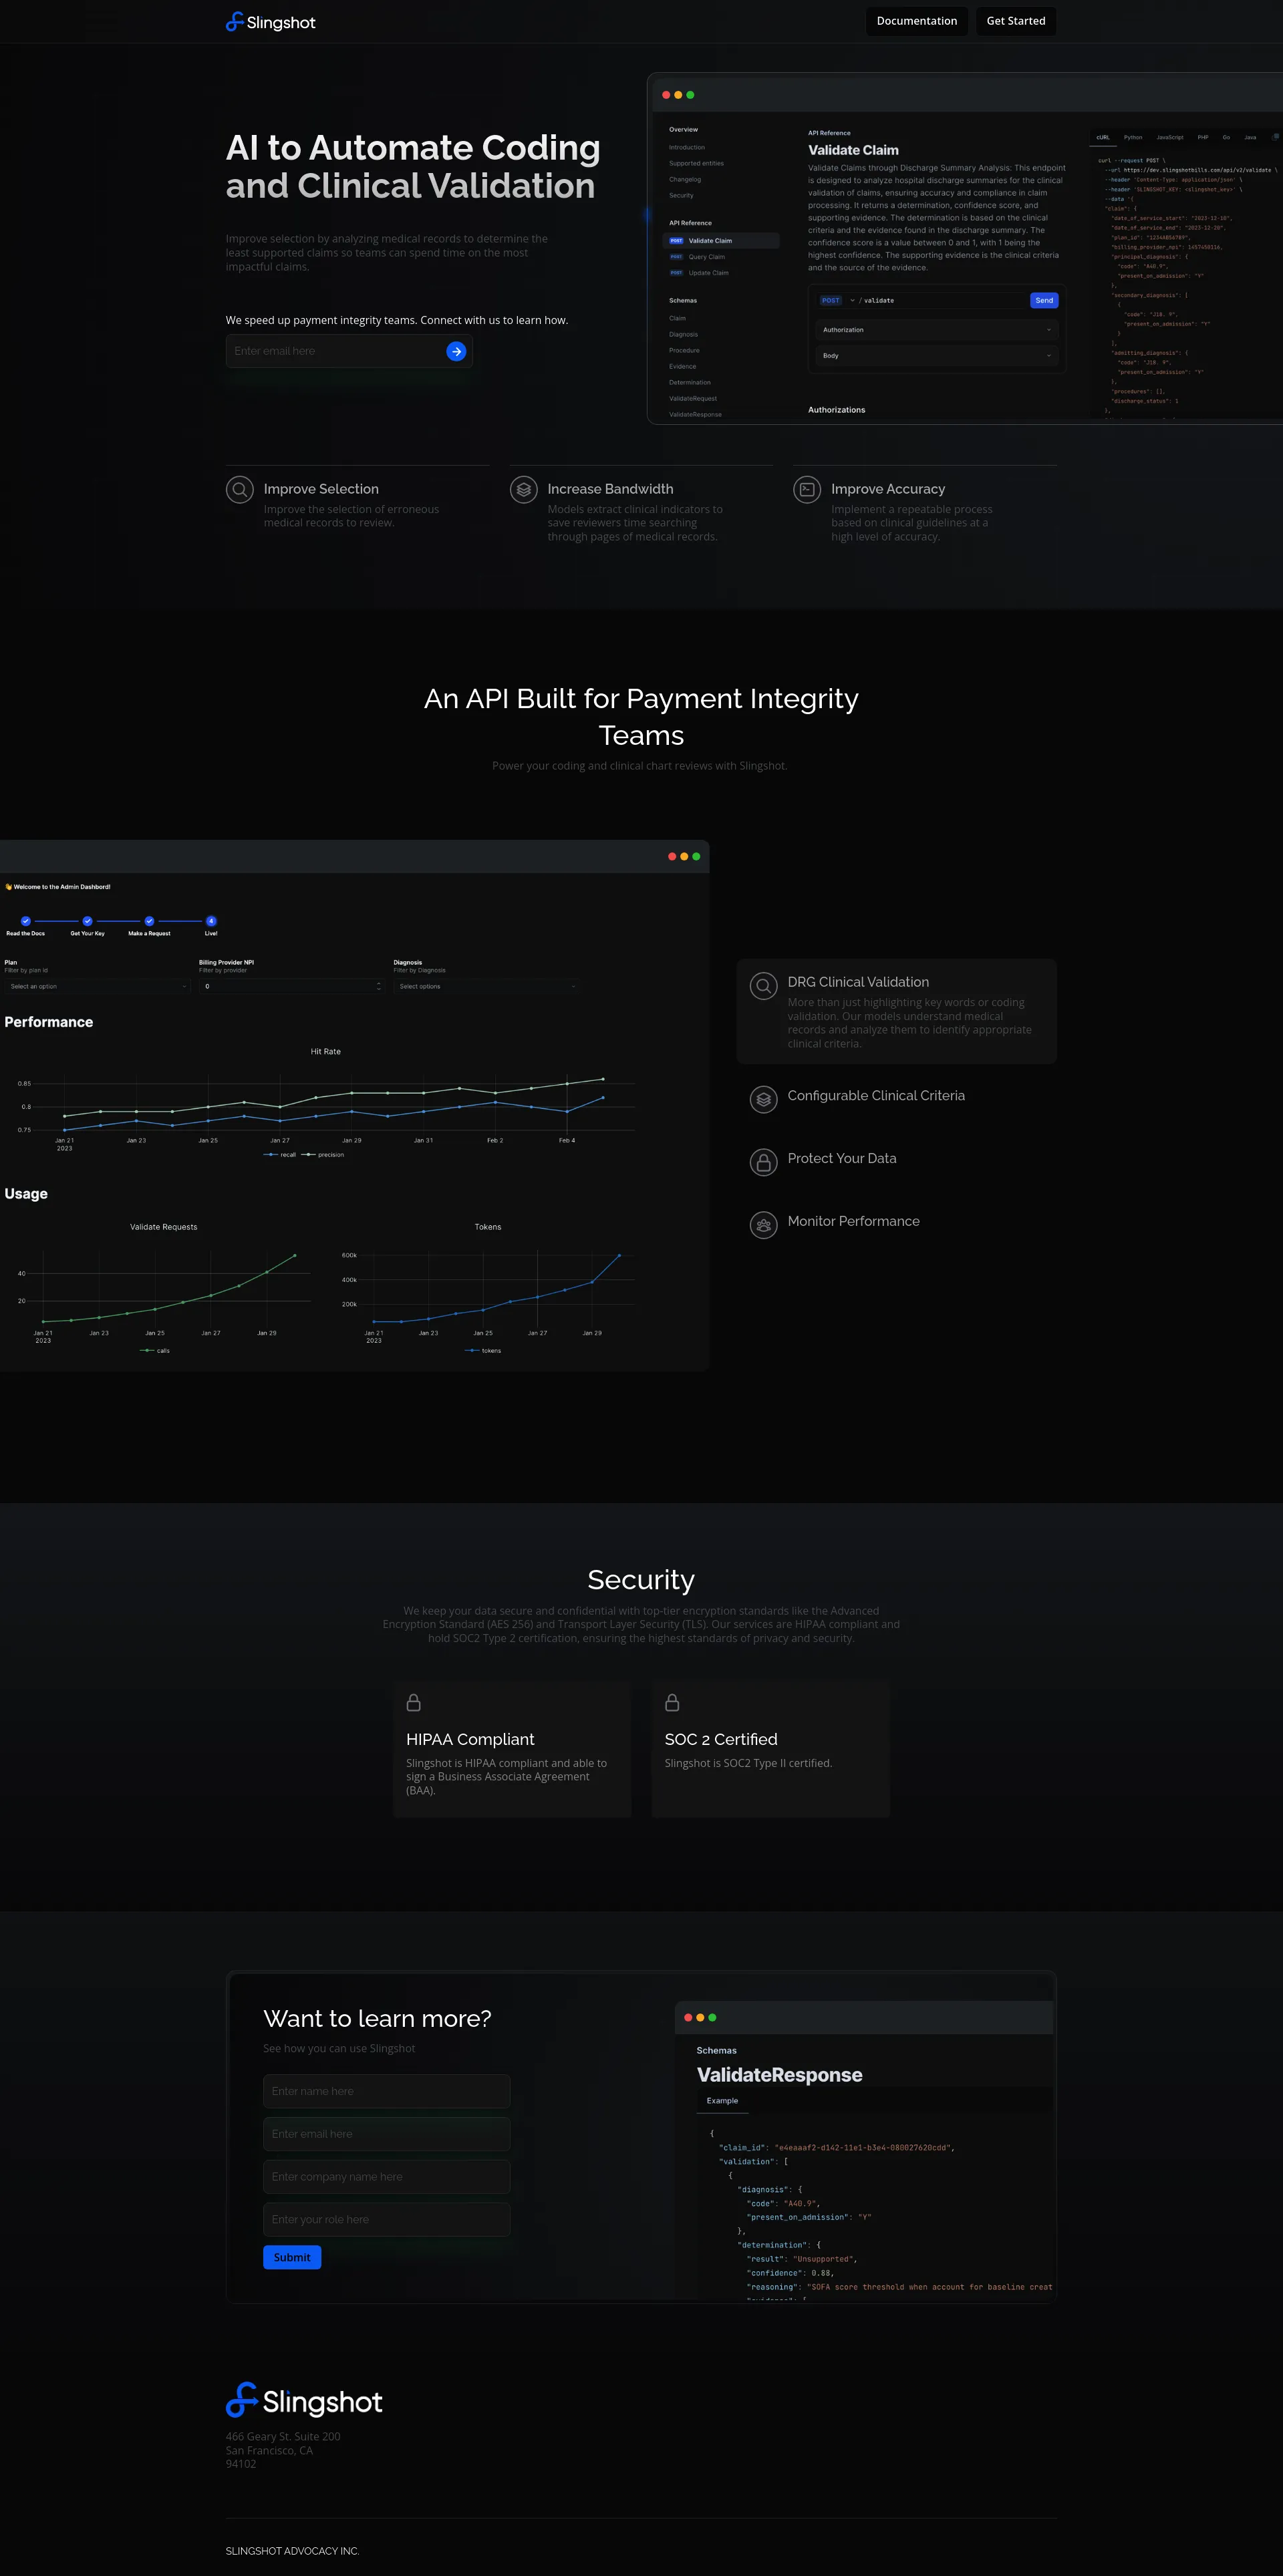Click the Billing Provider NPI stepper field
The height and width of the screenshot is (2576, 1283).
click(291, 986)
